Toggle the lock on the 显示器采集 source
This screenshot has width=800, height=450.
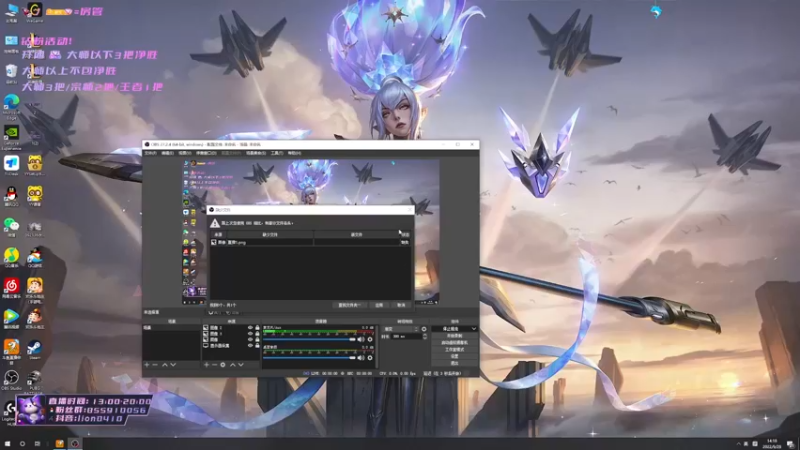257,345
